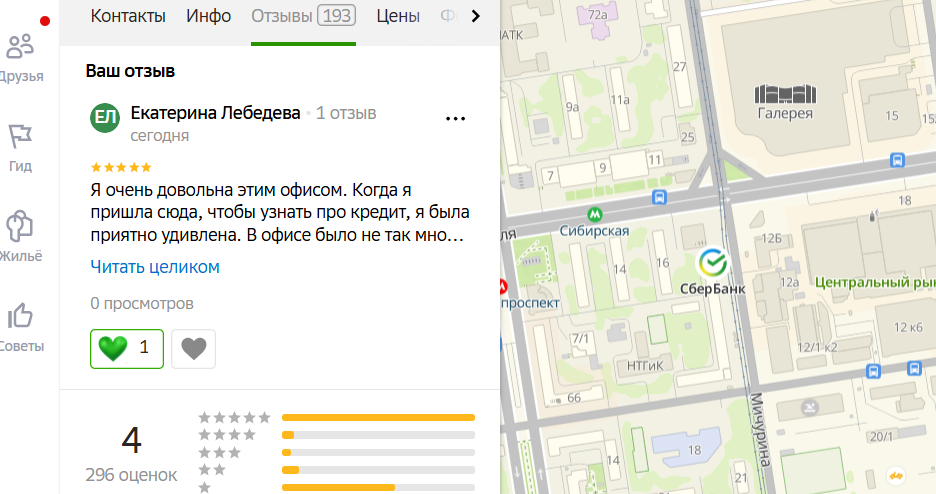
Task: Click the Читать целиком link
Action: [x=155, y=267]
